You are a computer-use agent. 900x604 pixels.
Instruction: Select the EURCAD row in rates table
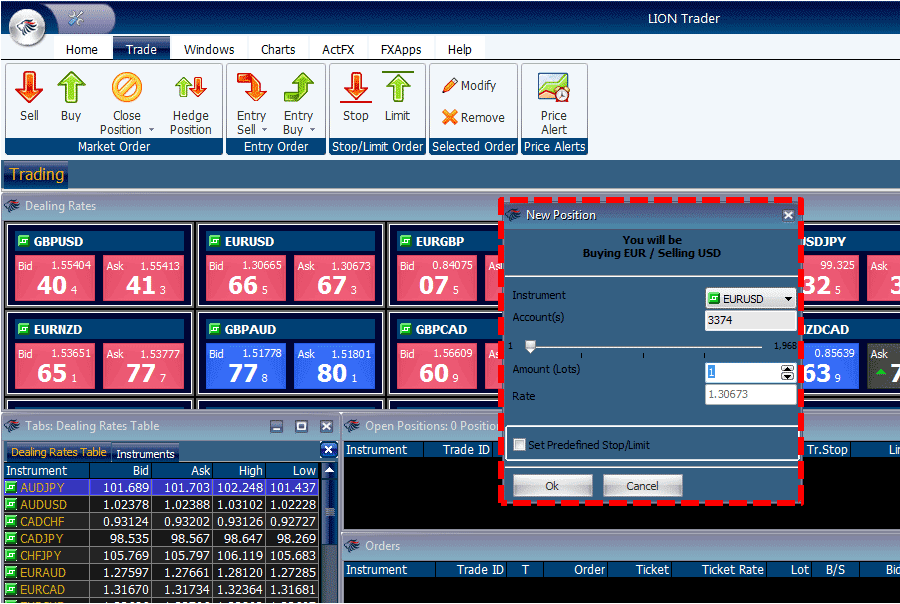(x=161, y=590)
